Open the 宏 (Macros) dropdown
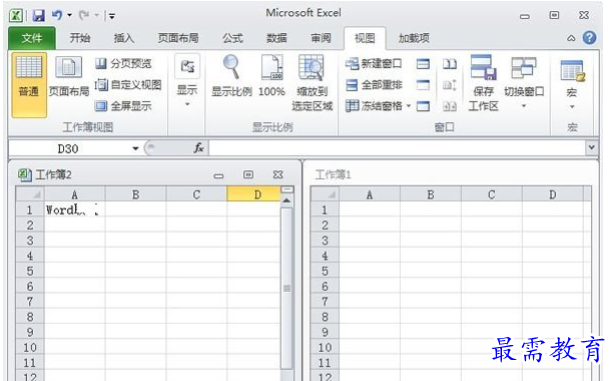613x381 pixels. click(572, 84)
